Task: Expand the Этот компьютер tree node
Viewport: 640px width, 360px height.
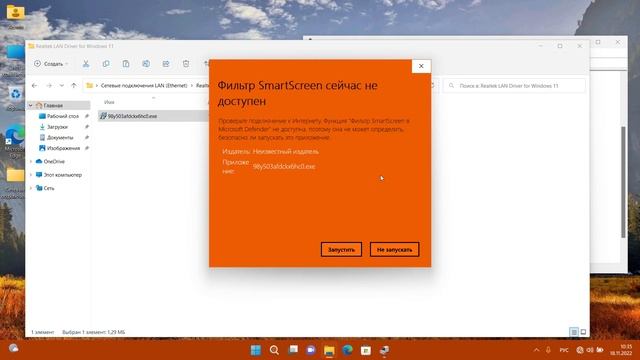Action: (x=31, y=175)
